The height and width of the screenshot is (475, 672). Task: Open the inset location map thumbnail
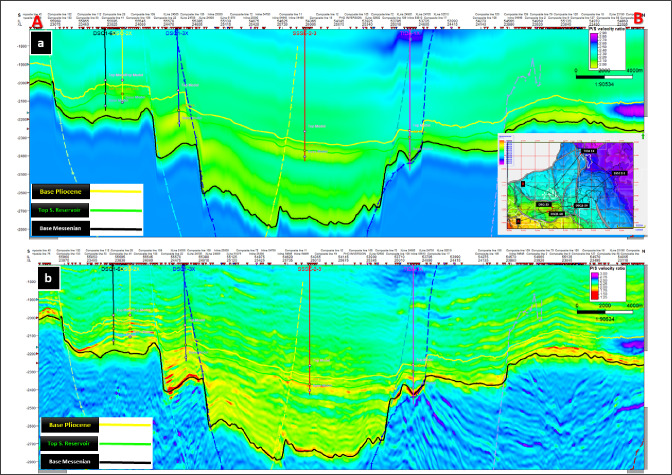point(572,184)
